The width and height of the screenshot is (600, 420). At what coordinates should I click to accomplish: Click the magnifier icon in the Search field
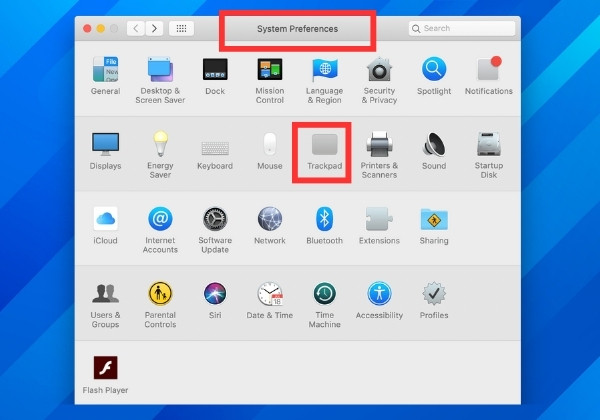(x=416, y=29)
